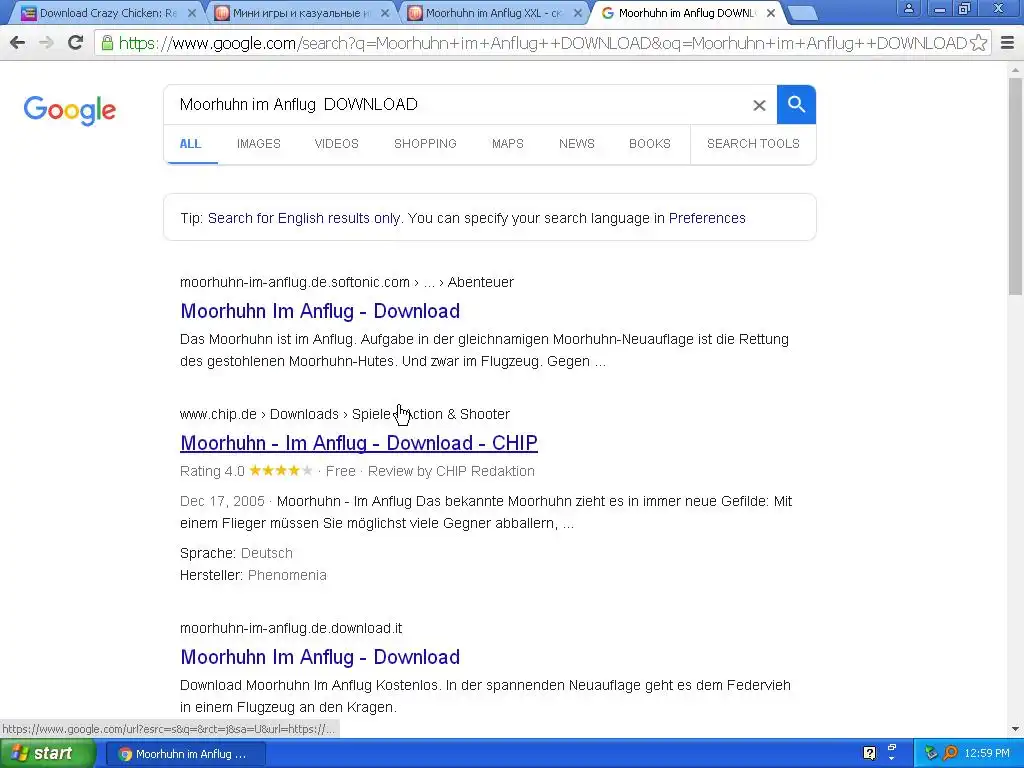
Task: Click 'Search for English results only' link
Action: [304, 218]
